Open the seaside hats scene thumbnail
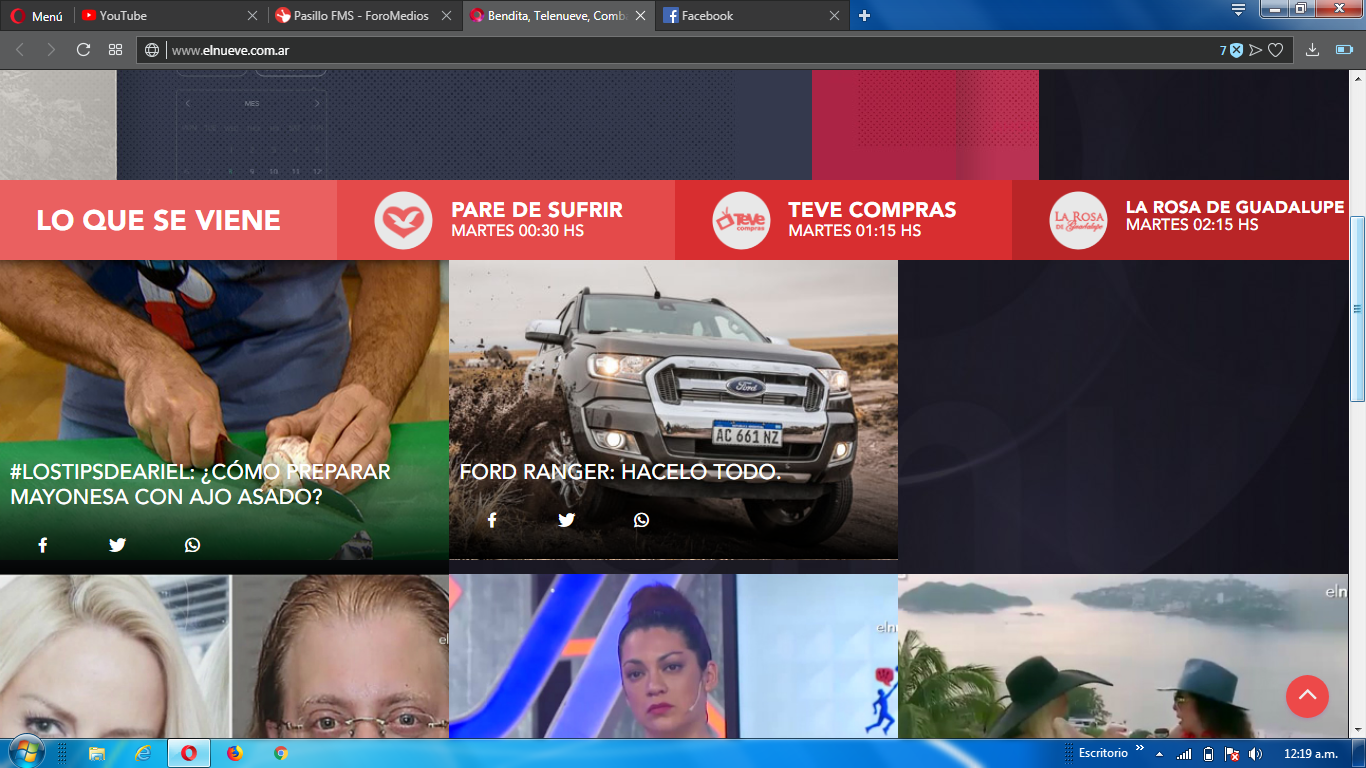 pos(1123,656)
